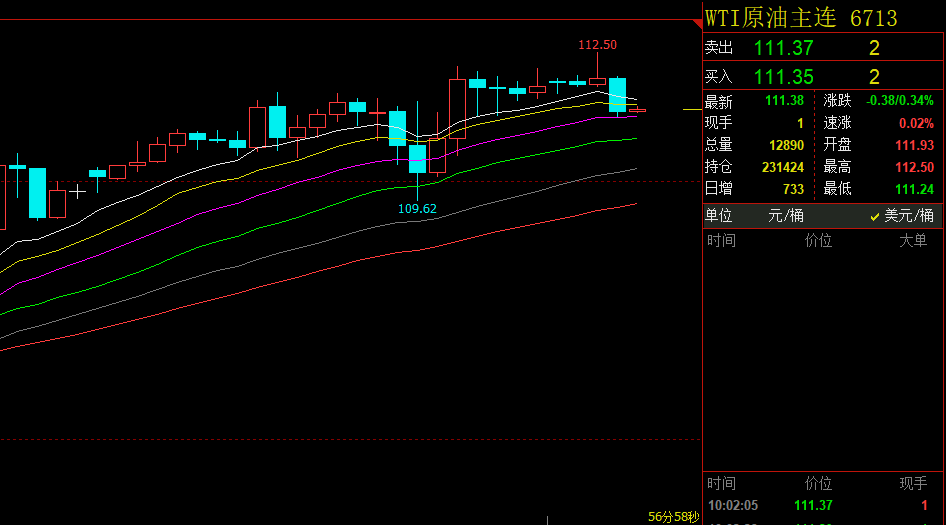946x525 pixels.
Task: Click the large cyan candle below 112.50 label
Action: point(617,95)
